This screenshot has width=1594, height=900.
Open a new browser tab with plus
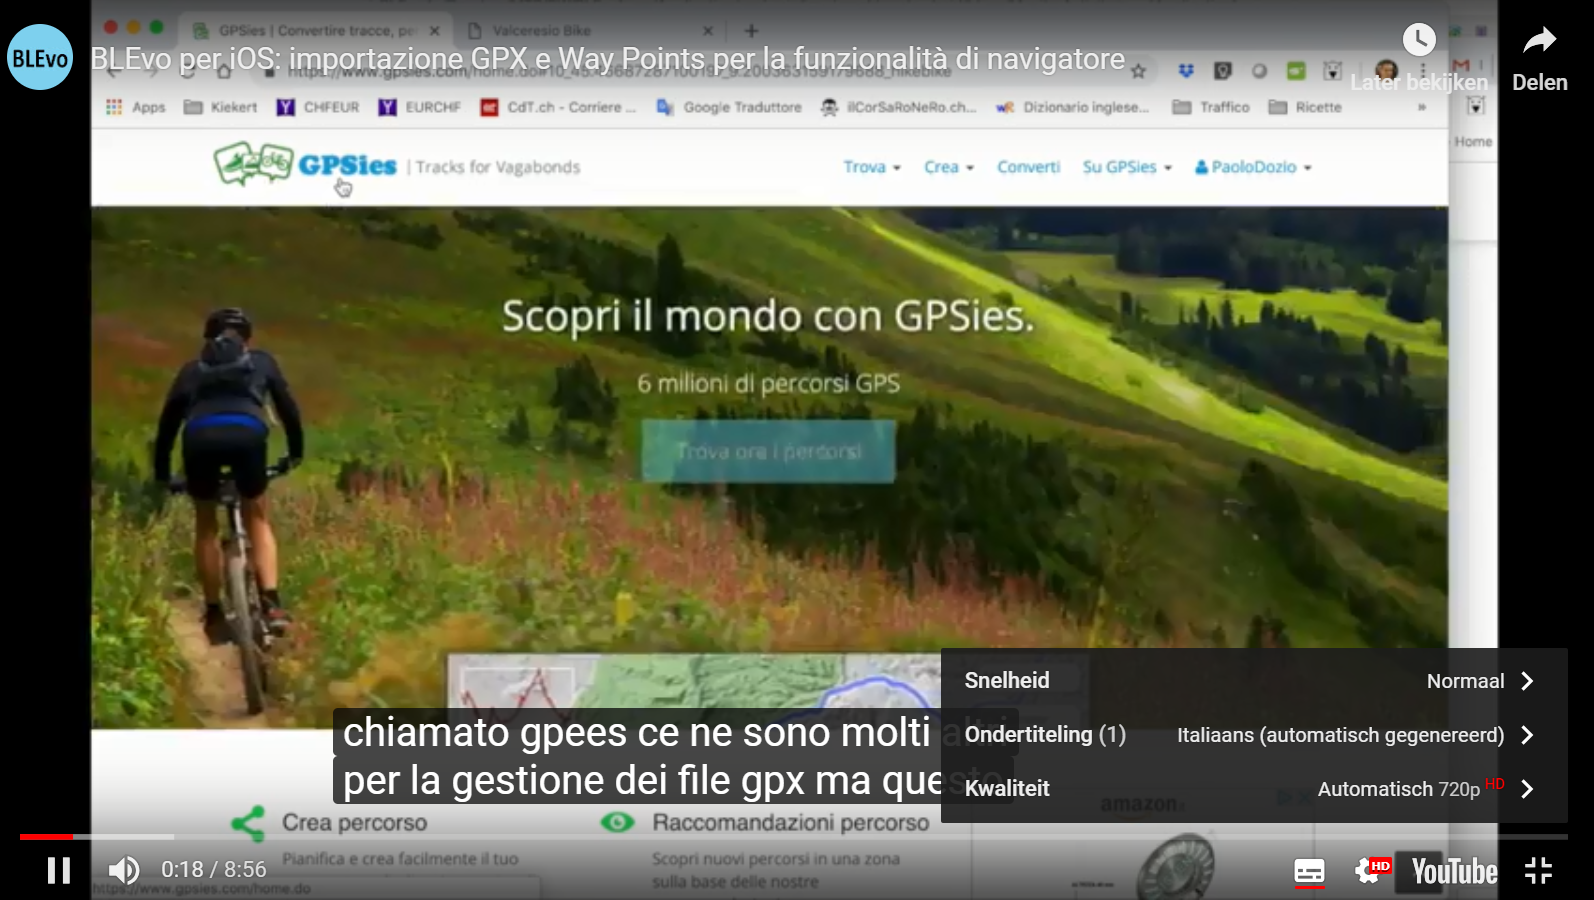(x=752, y=31)
